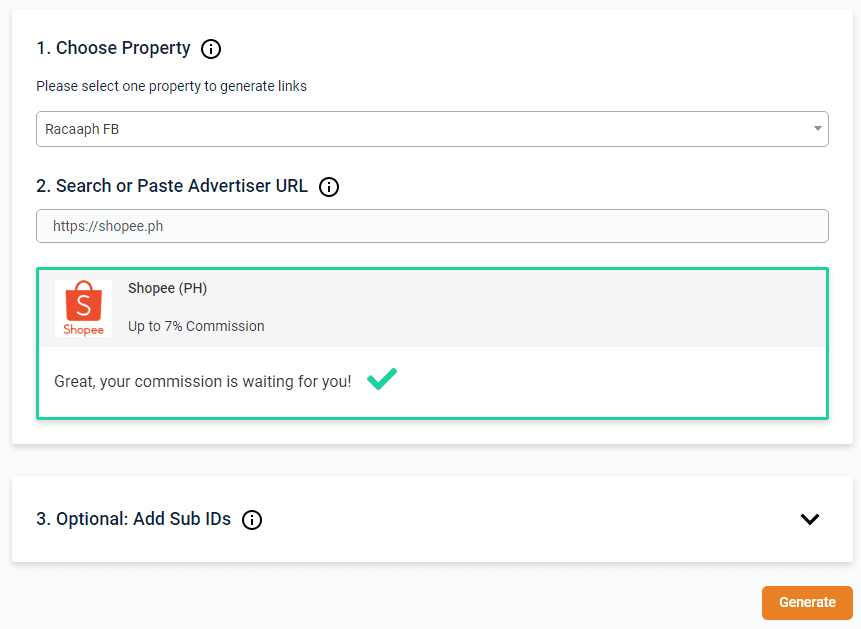The image size is (861, 629).
Task: Click the Please select one property hint text
Action: click(171, 86)
